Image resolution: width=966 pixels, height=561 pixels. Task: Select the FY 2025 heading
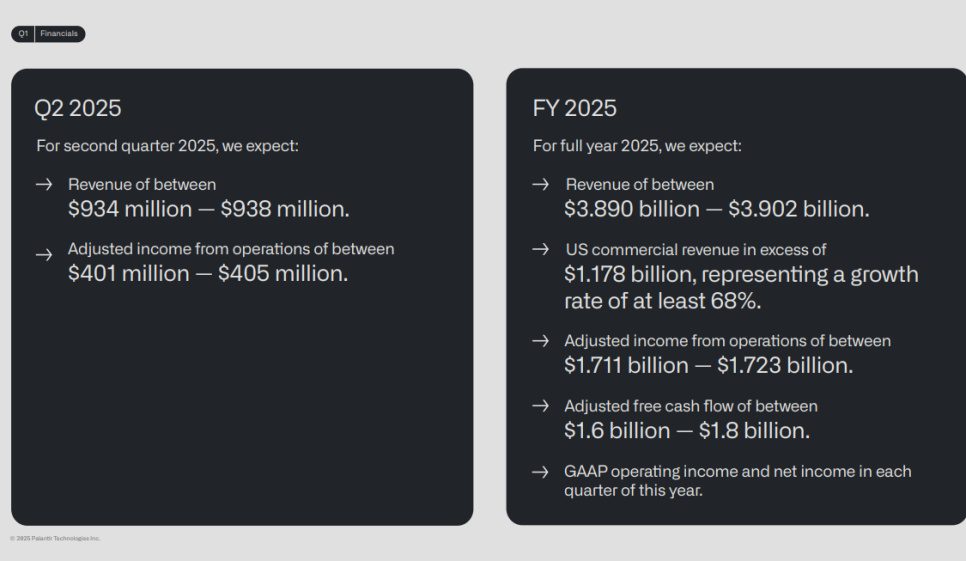click(574, 108)
